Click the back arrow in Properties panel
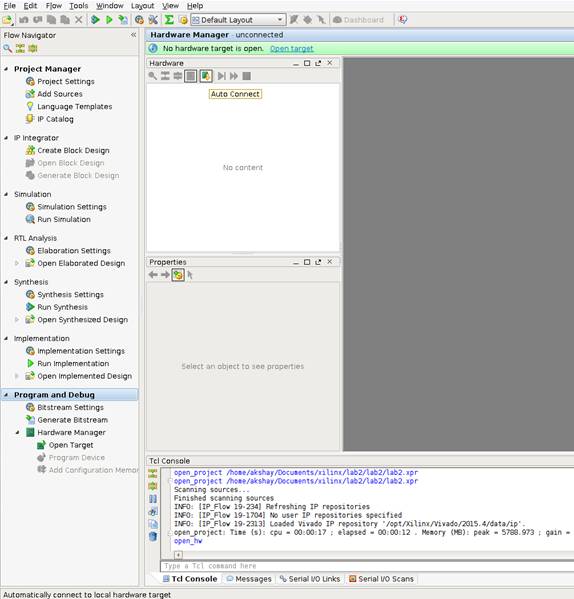The width and height of the screenshot is (574, 599). (153, 275)
